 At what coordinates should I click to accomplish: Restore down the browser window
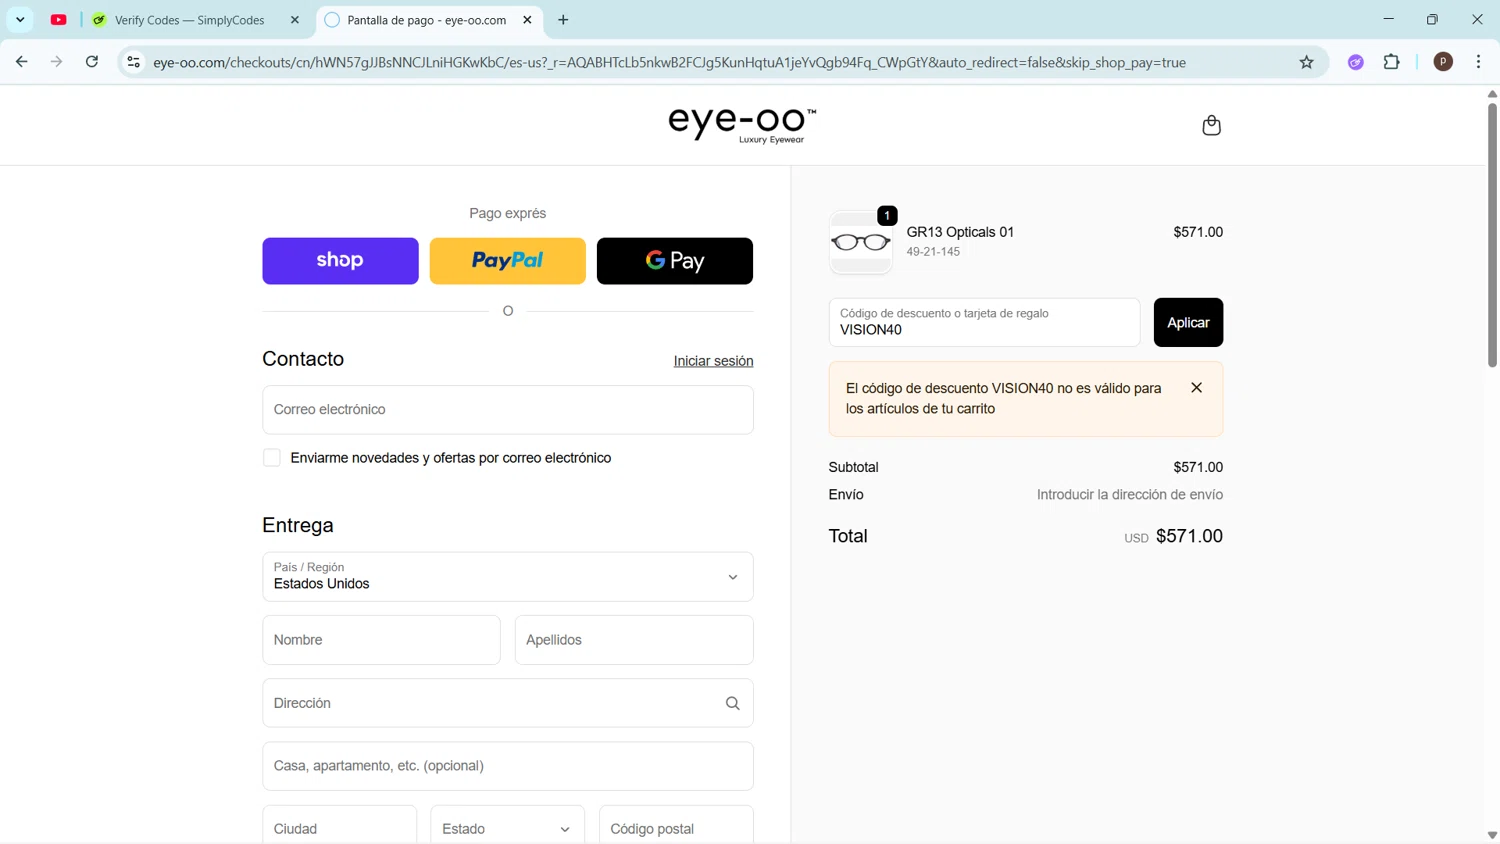pos(1432,19)
